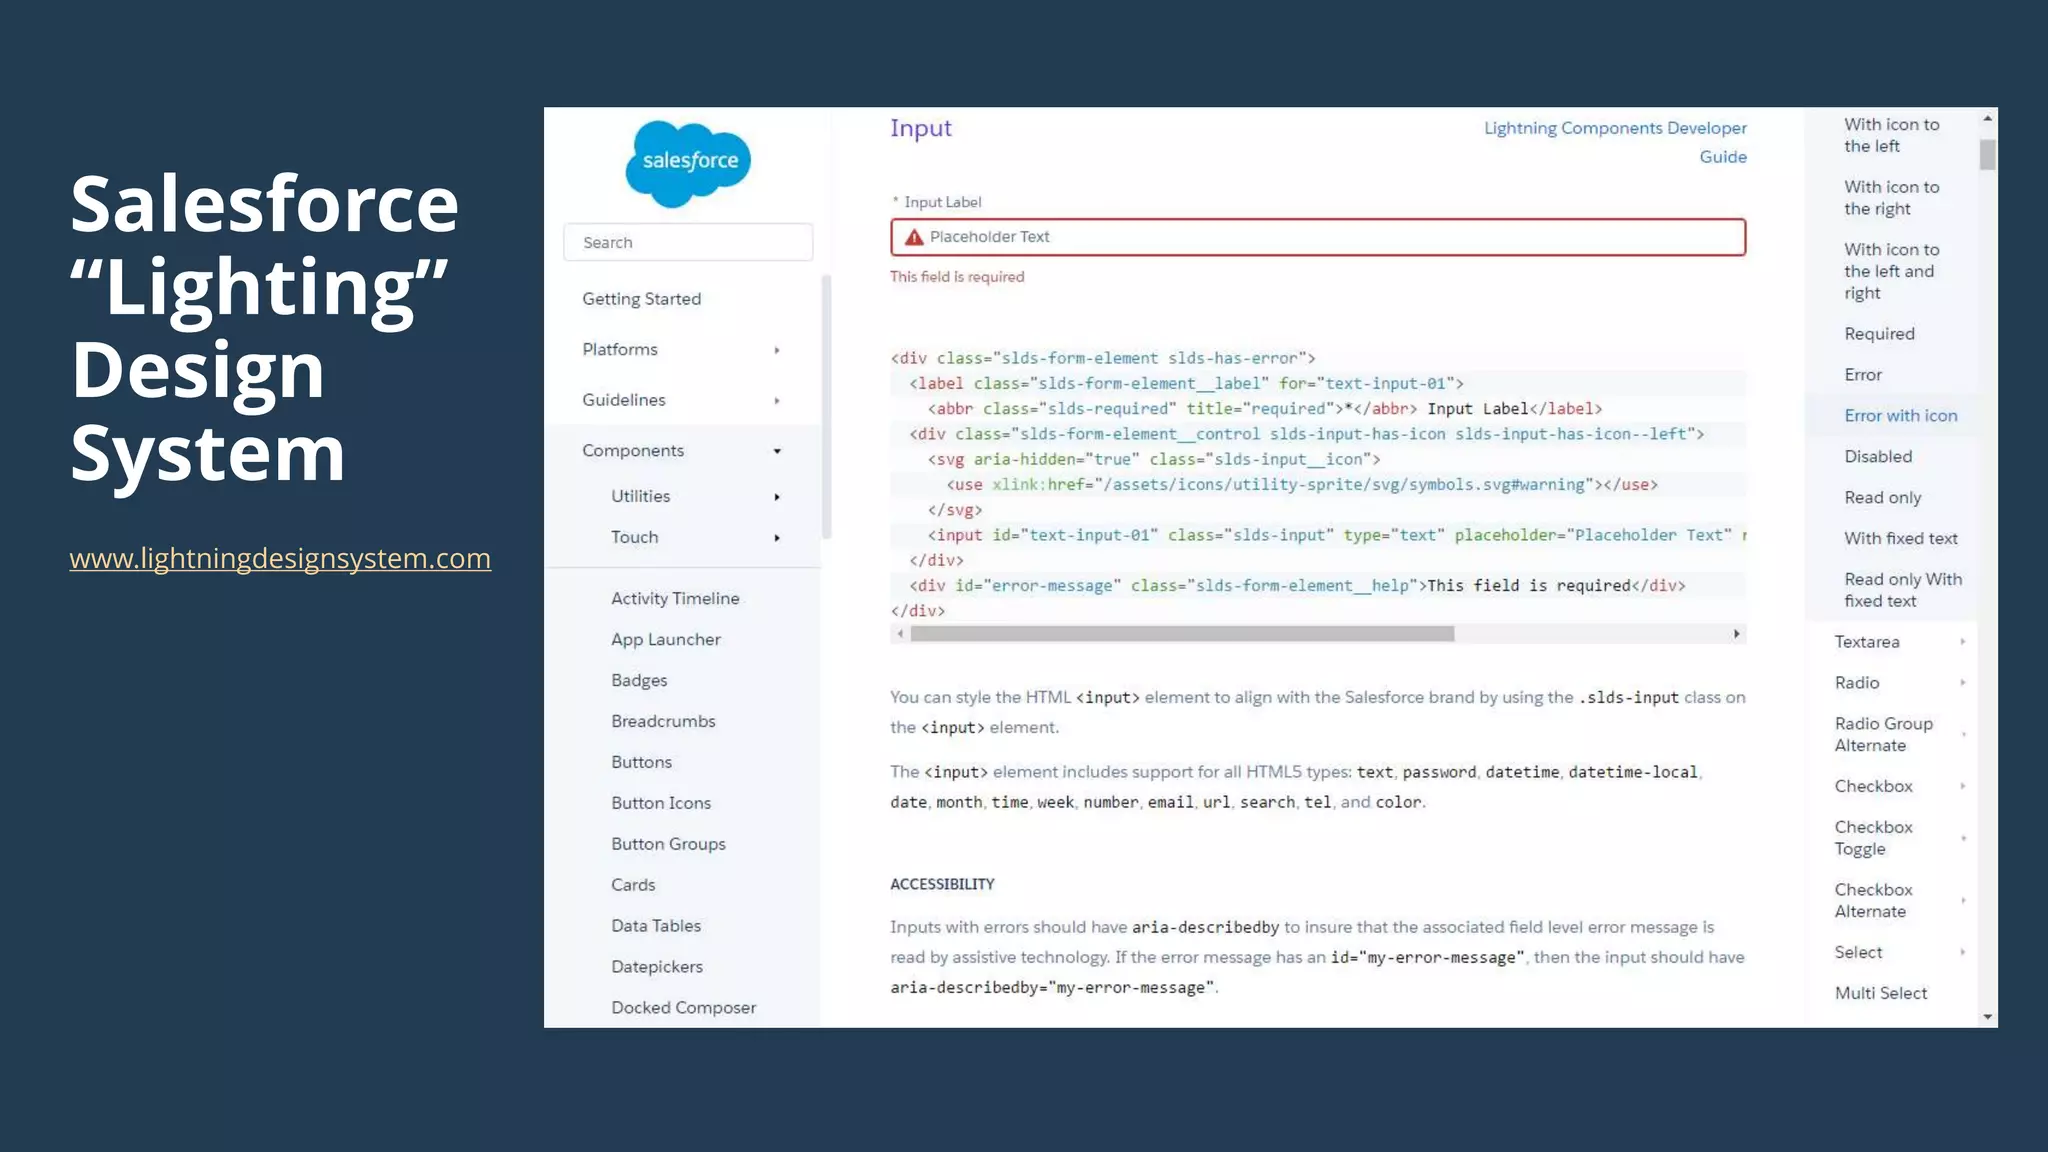Go to Error input variant
This screenshot has height=1152, width=2048.
1863,375
